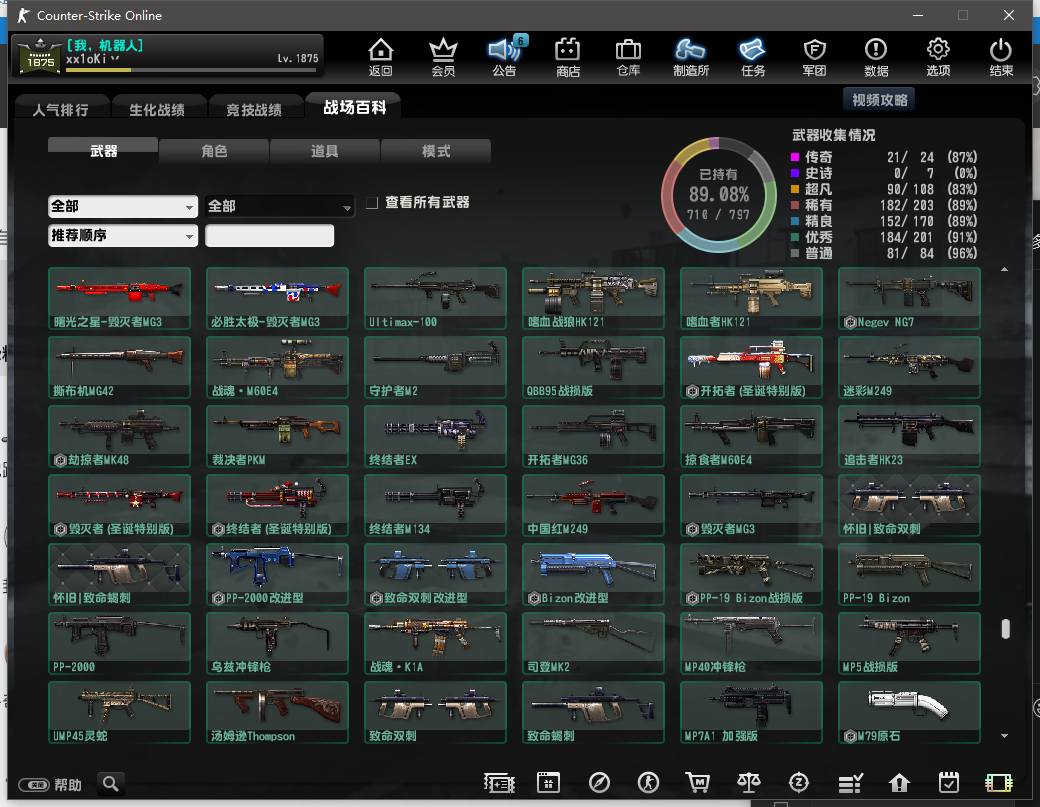Screen dimensions: 1040x807
Task: Select the 曙光之星-毁灭者MG3 weapon card
Action: click(119, 298)
